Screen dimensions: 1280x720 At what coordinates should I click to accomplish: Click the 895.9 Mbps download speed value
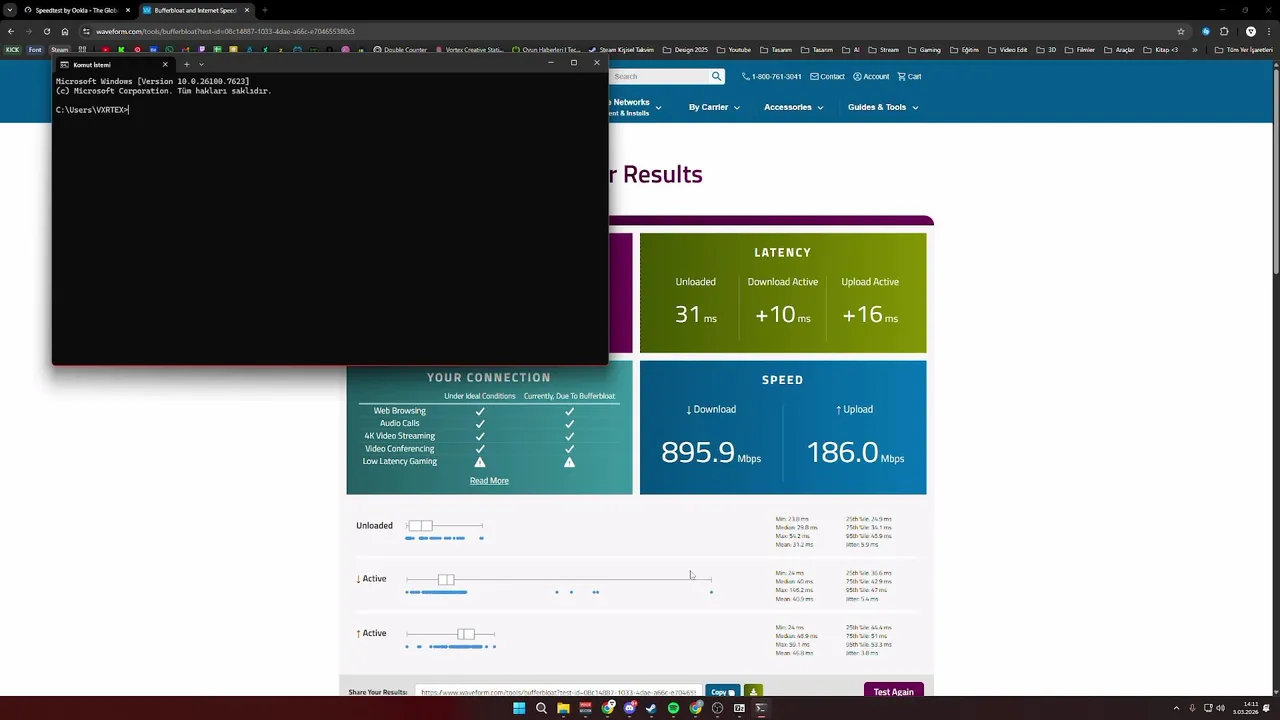pos(711,452)
